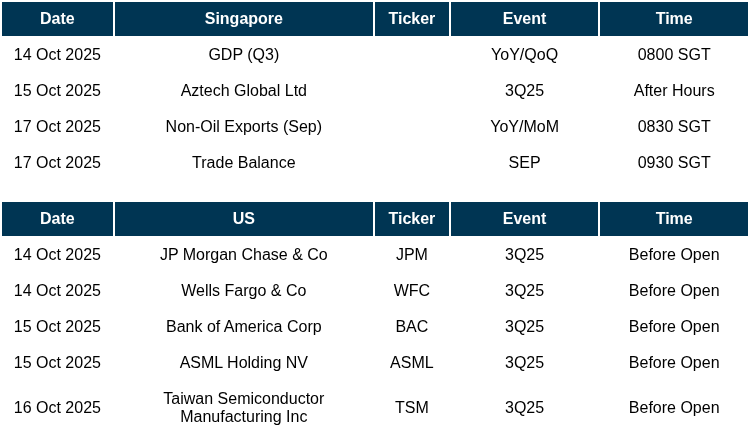Viewport: 750px width, 436px height.
Task: Click the GDP (Q3) entry
Action: (243, 54)
